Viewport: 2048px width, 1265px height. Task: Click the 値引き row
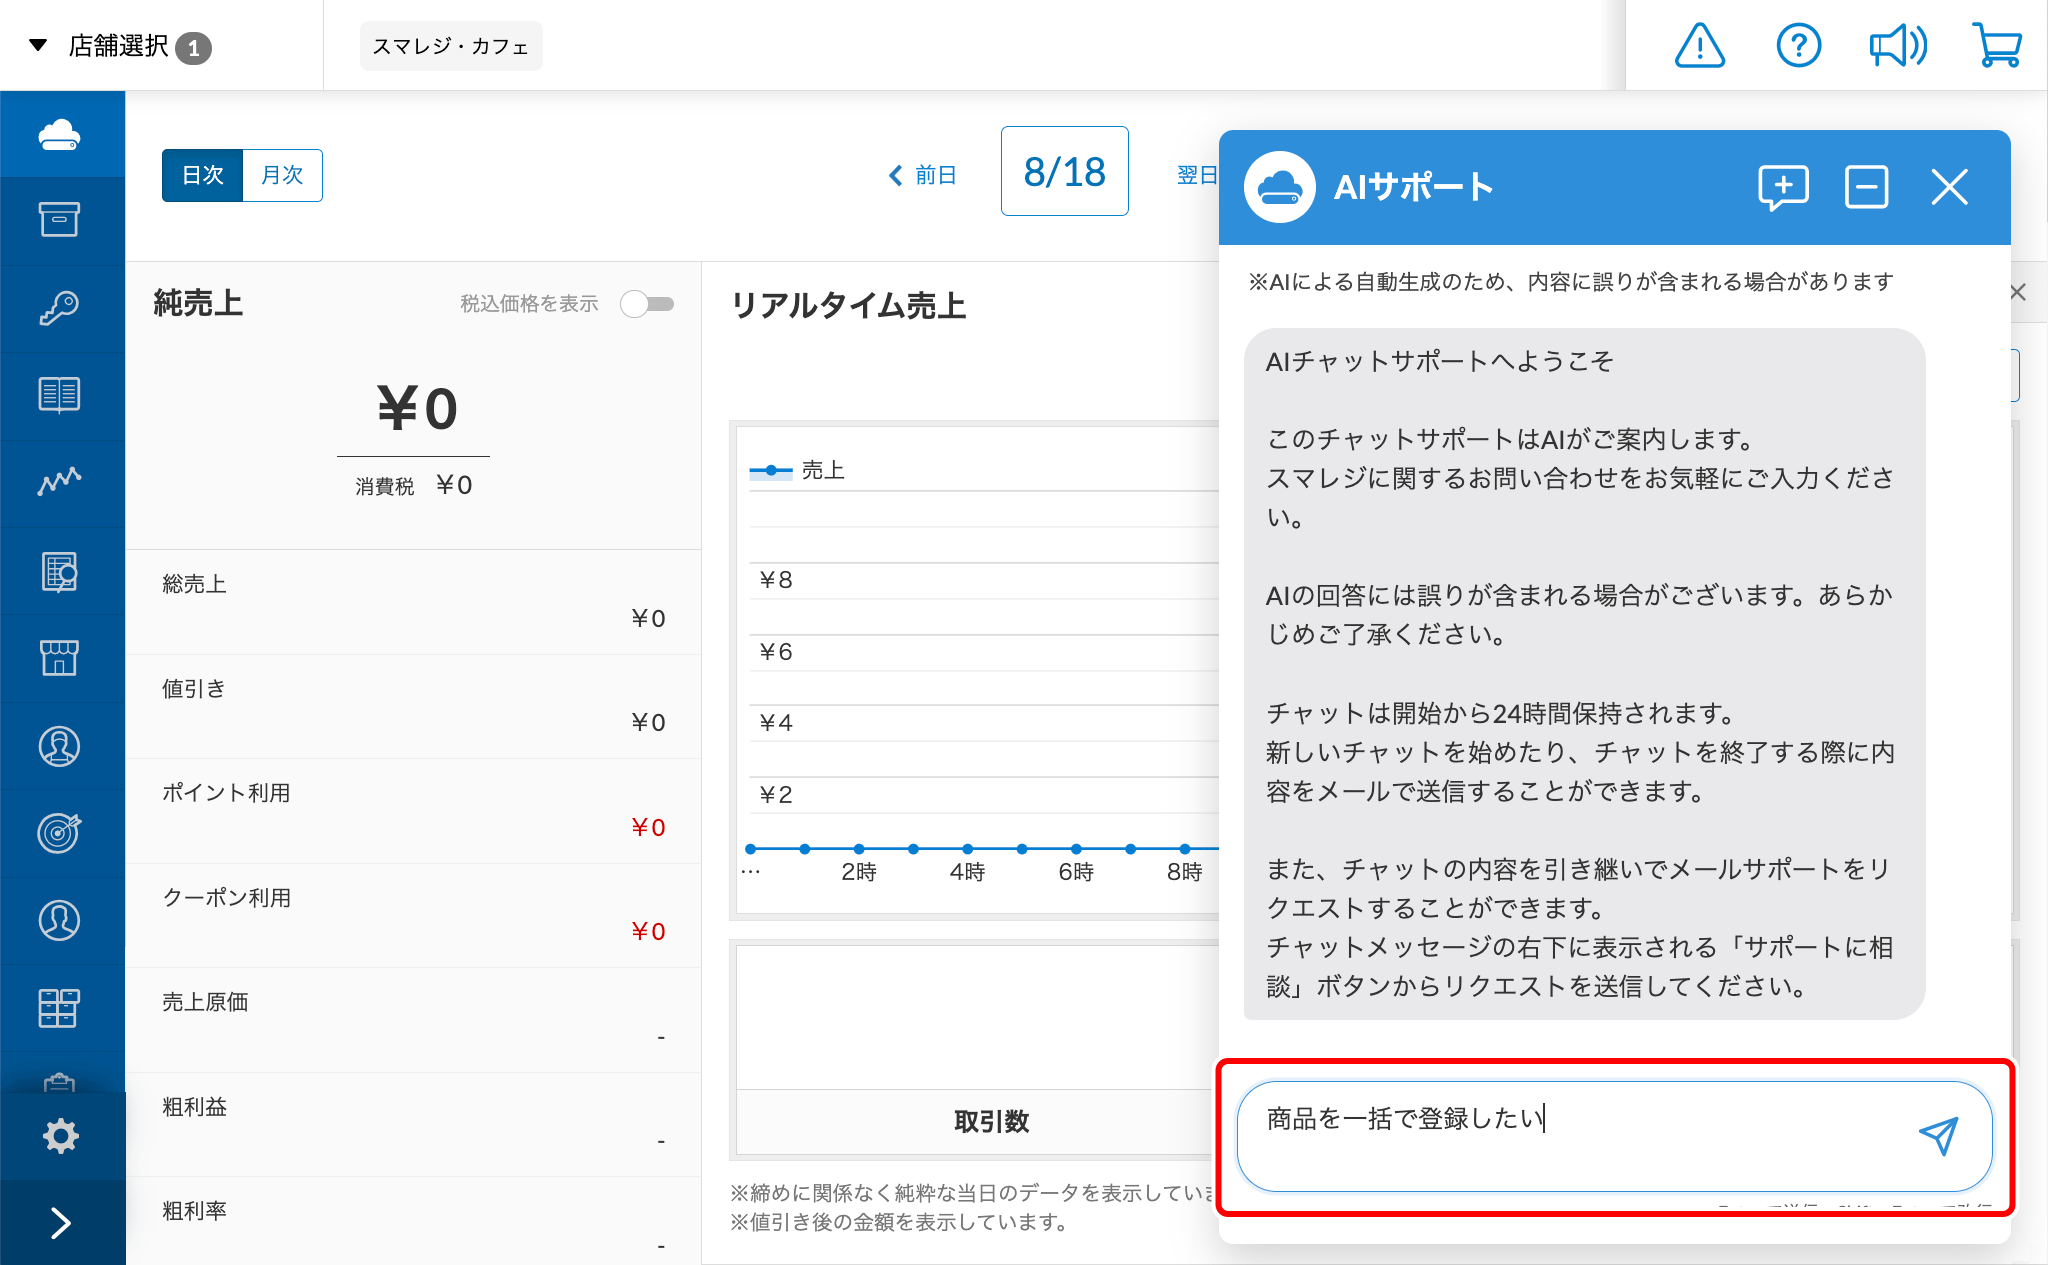414,706
